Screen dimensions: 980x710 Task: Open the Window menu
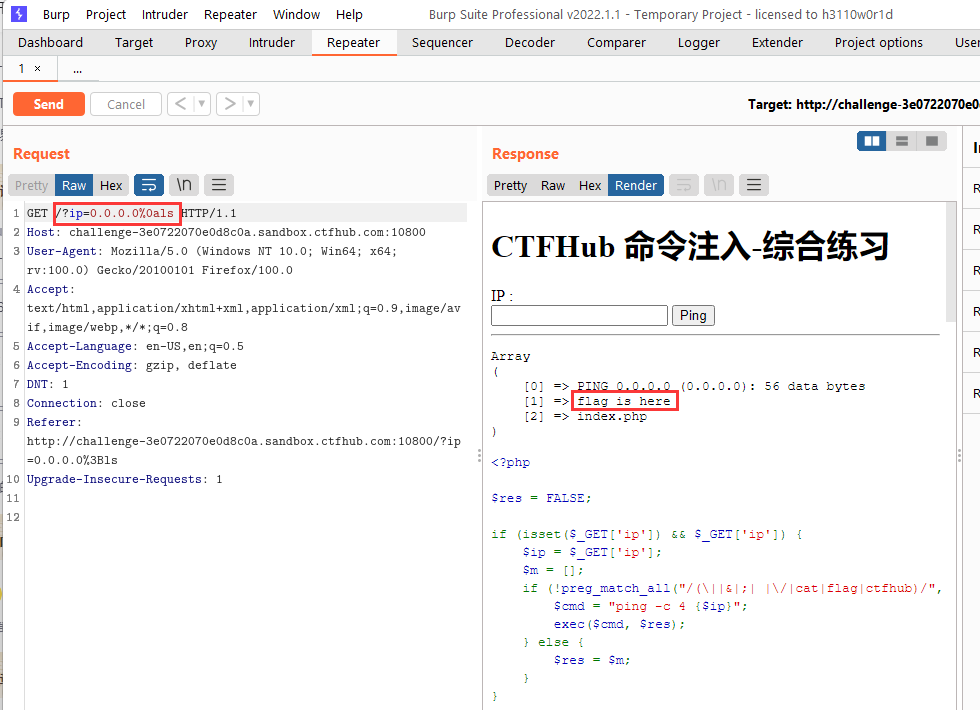[x=296, y=14]
